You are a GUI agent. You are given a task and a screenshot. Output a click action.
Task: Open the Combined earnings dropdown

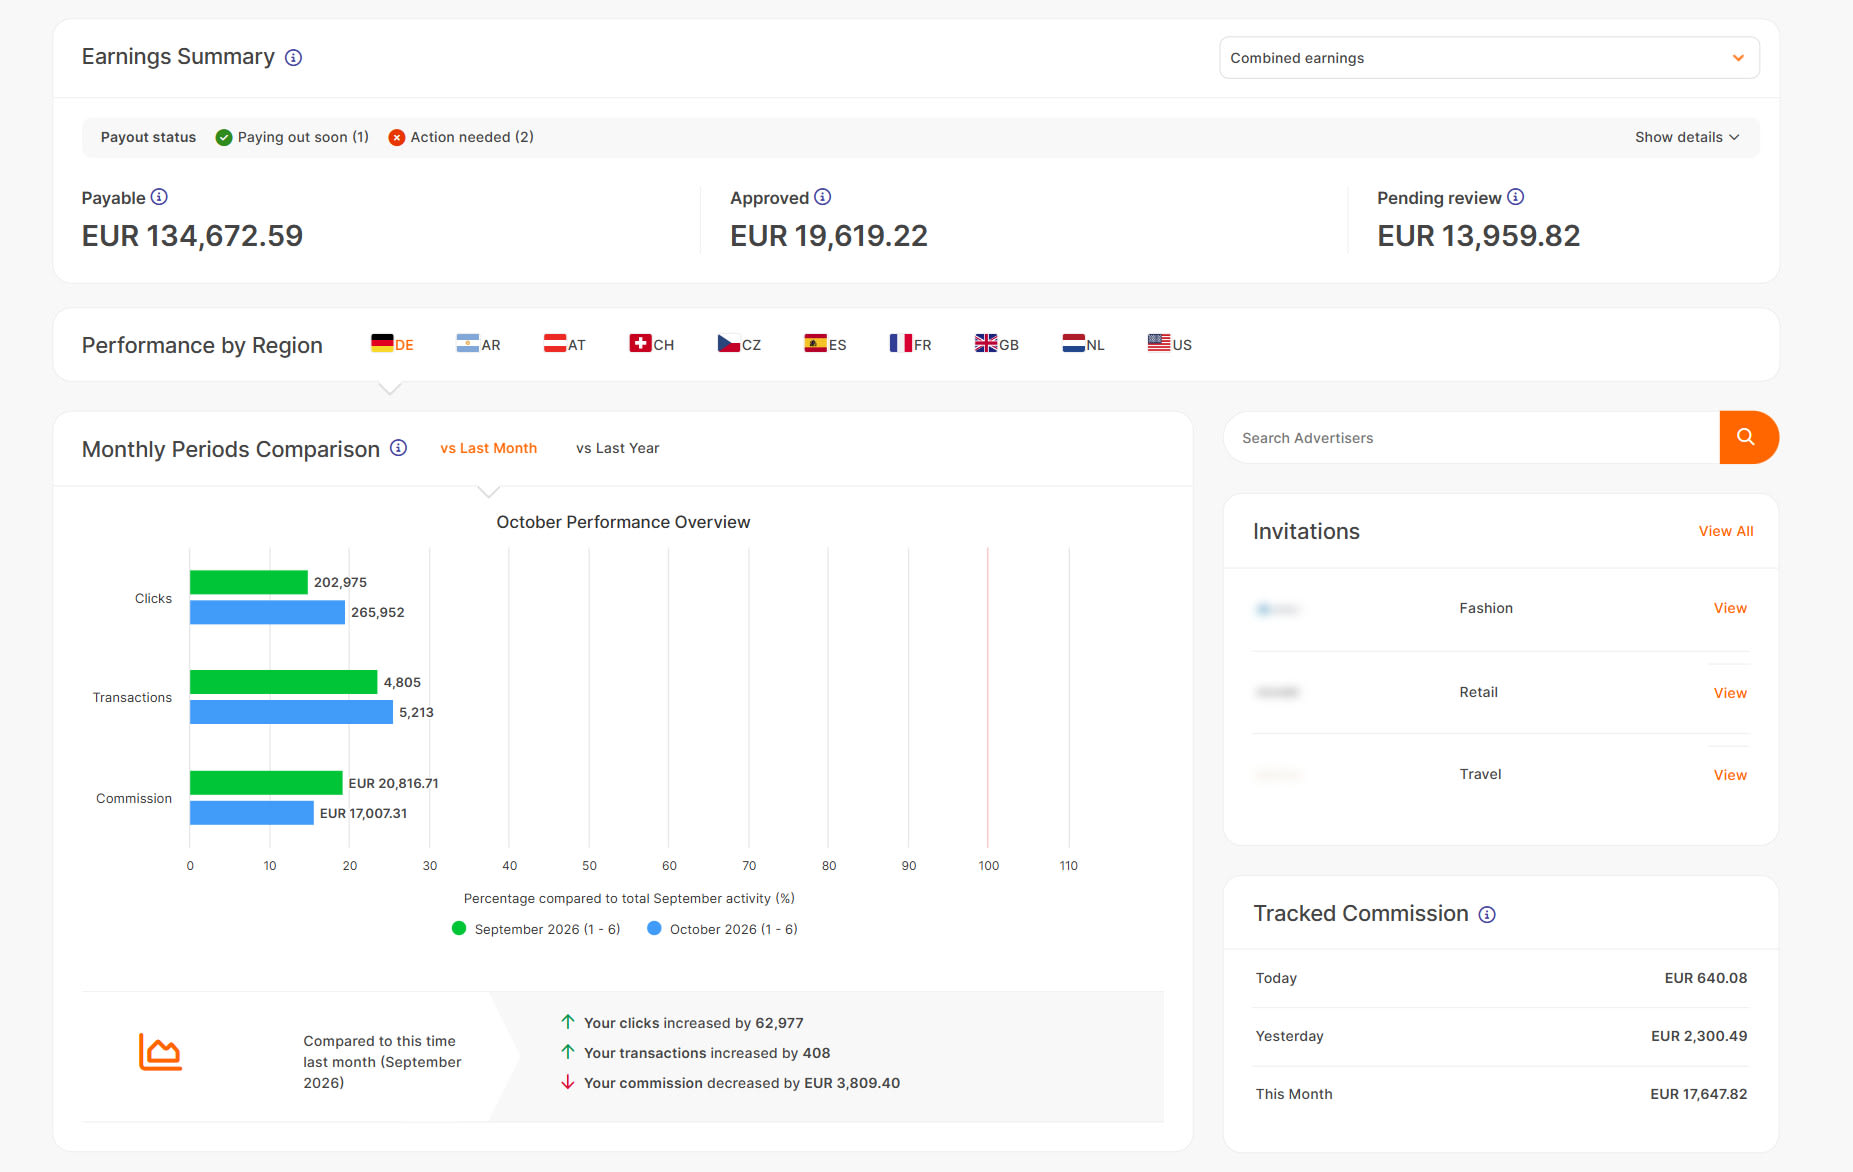(x=1489, y=58)
